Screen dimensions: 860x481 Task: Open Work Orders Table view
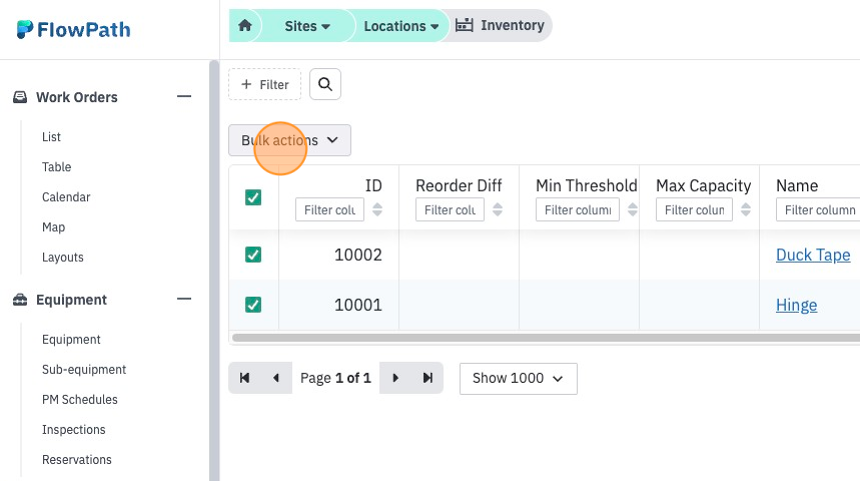point(56,167)
